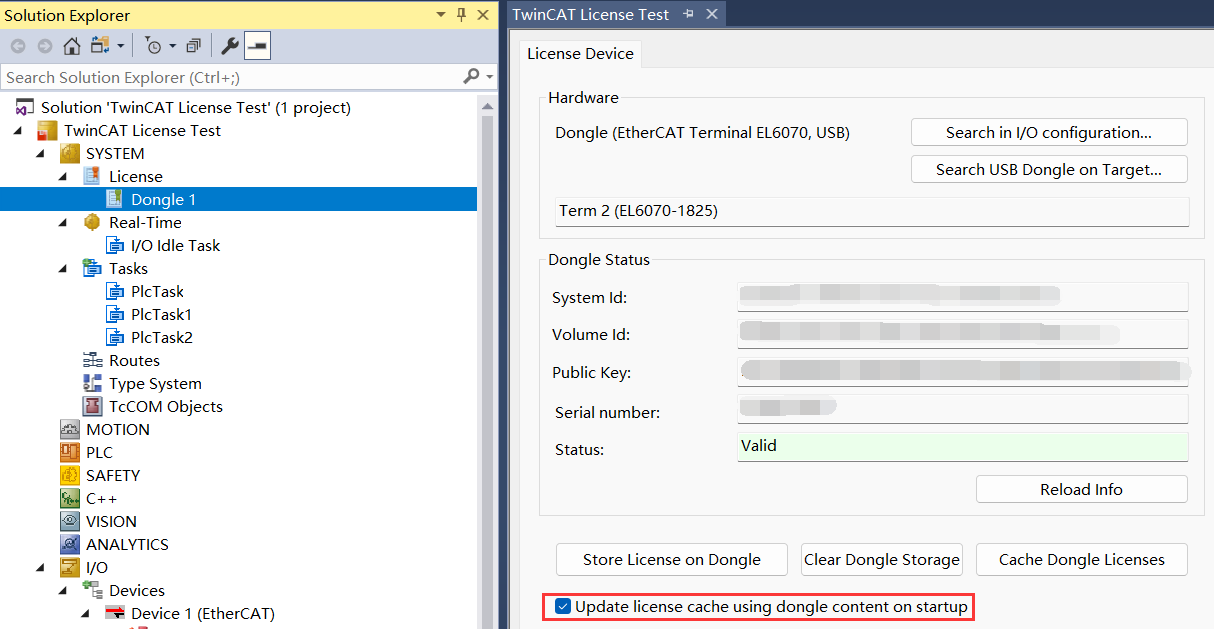Click the SYSTEM gear icon

point(70,153)
